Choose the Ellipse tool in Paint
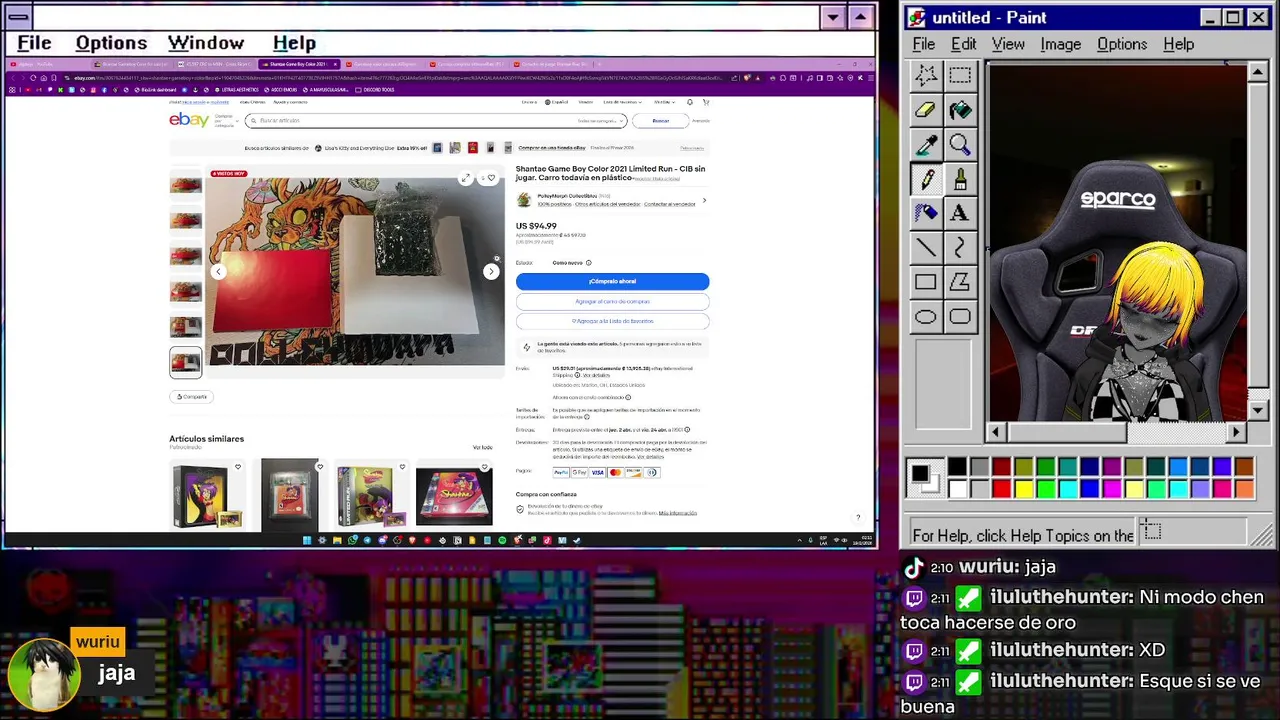 (x=926, y=317)
